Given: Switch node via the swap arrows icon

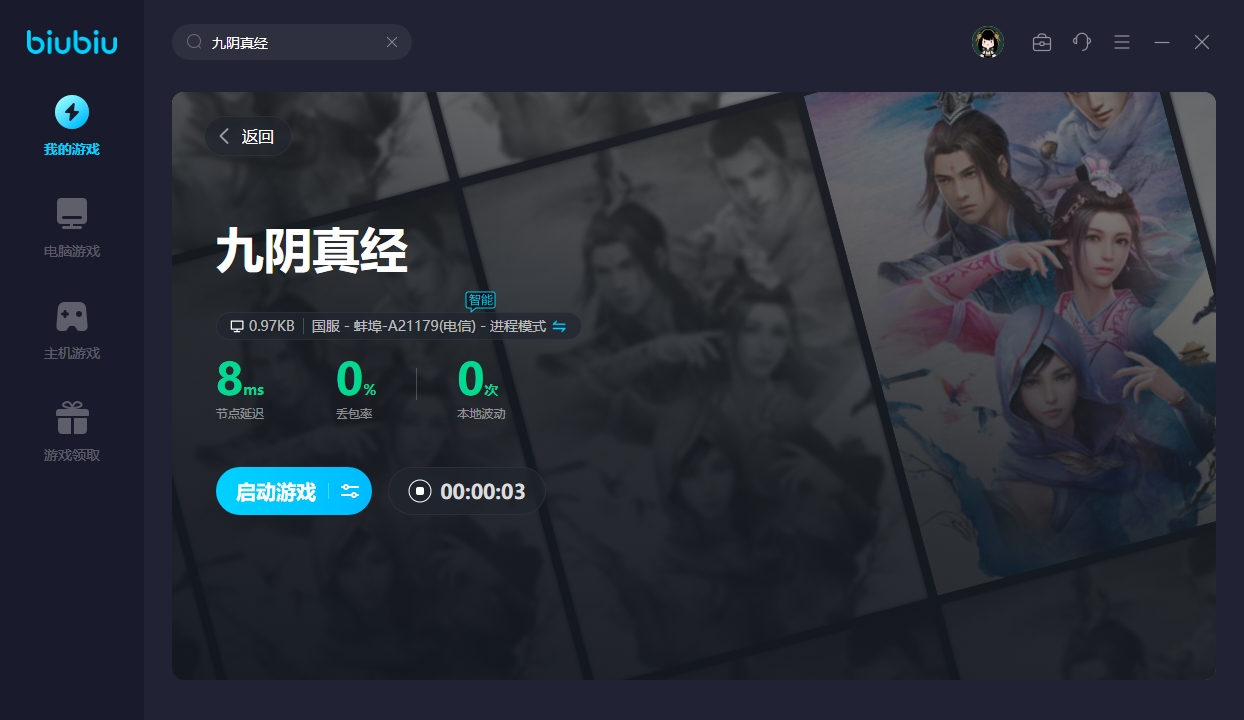Looking at the screenshot, I should [559, 326].
